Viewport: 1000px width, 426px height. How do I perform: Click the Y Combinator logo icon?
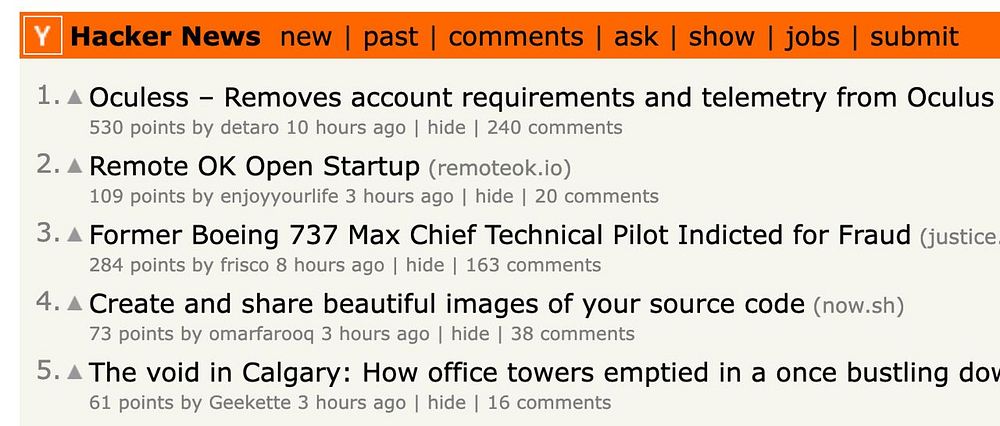tap(42, 37)
